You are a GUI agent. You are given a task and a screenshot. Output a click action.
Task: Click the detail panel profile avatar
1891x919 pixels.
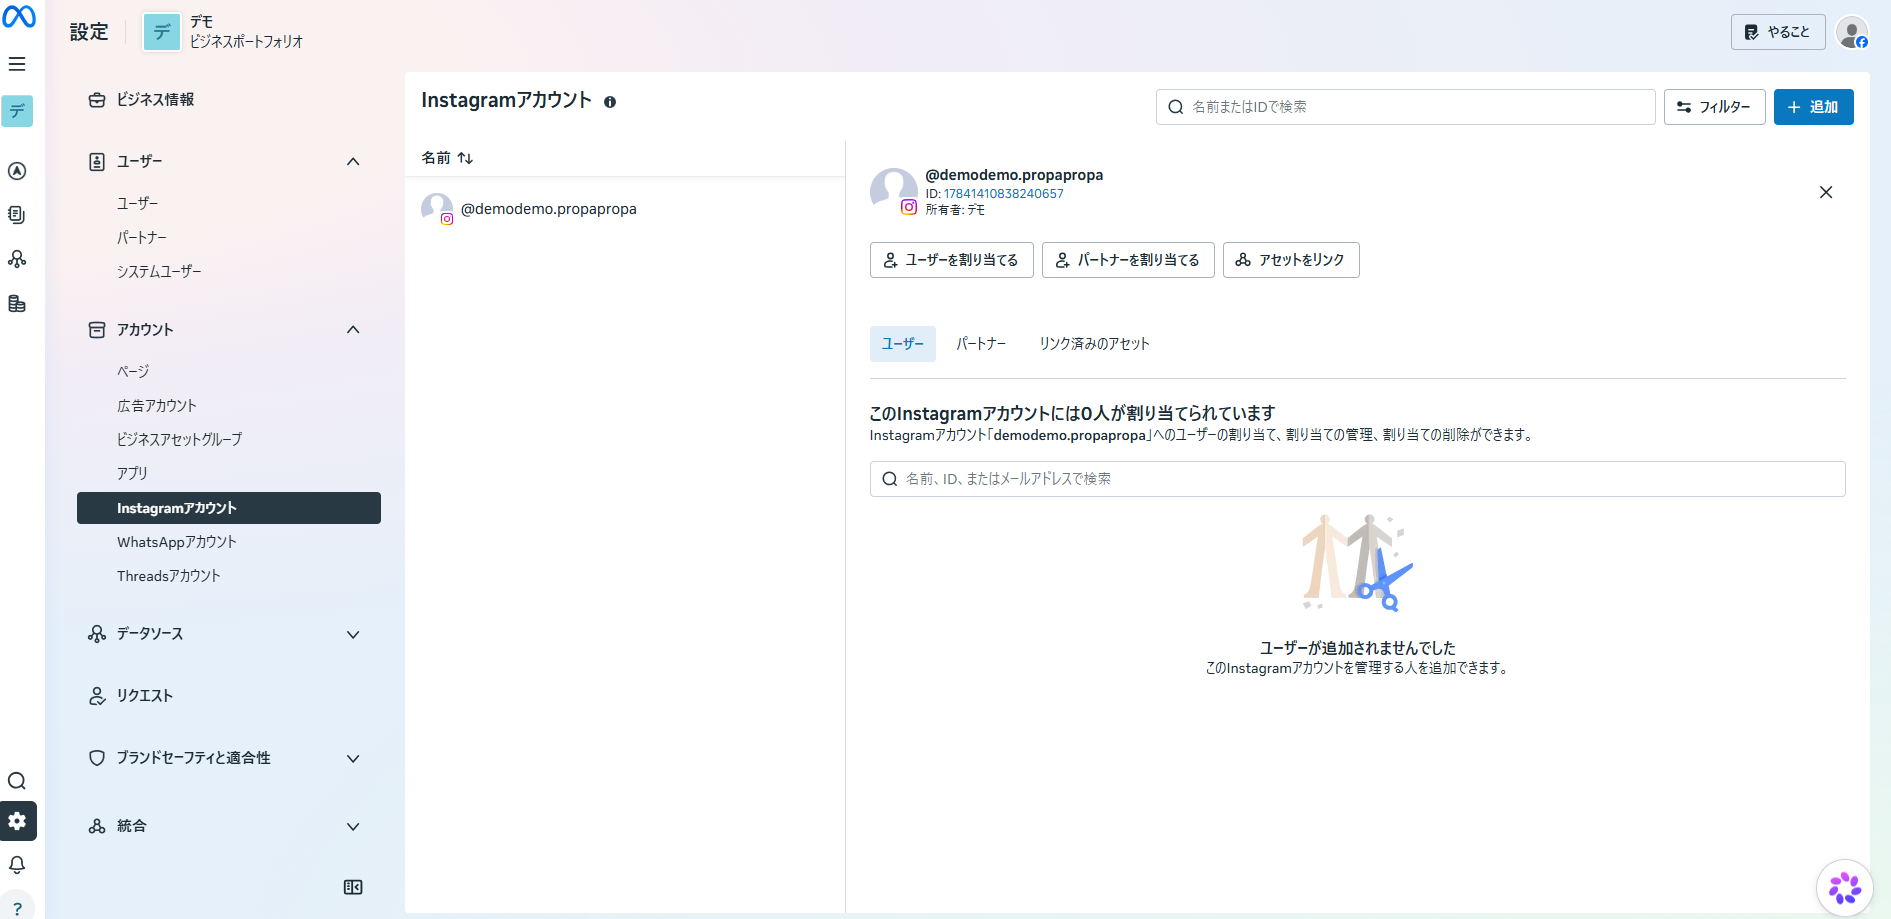pos(893,191)
